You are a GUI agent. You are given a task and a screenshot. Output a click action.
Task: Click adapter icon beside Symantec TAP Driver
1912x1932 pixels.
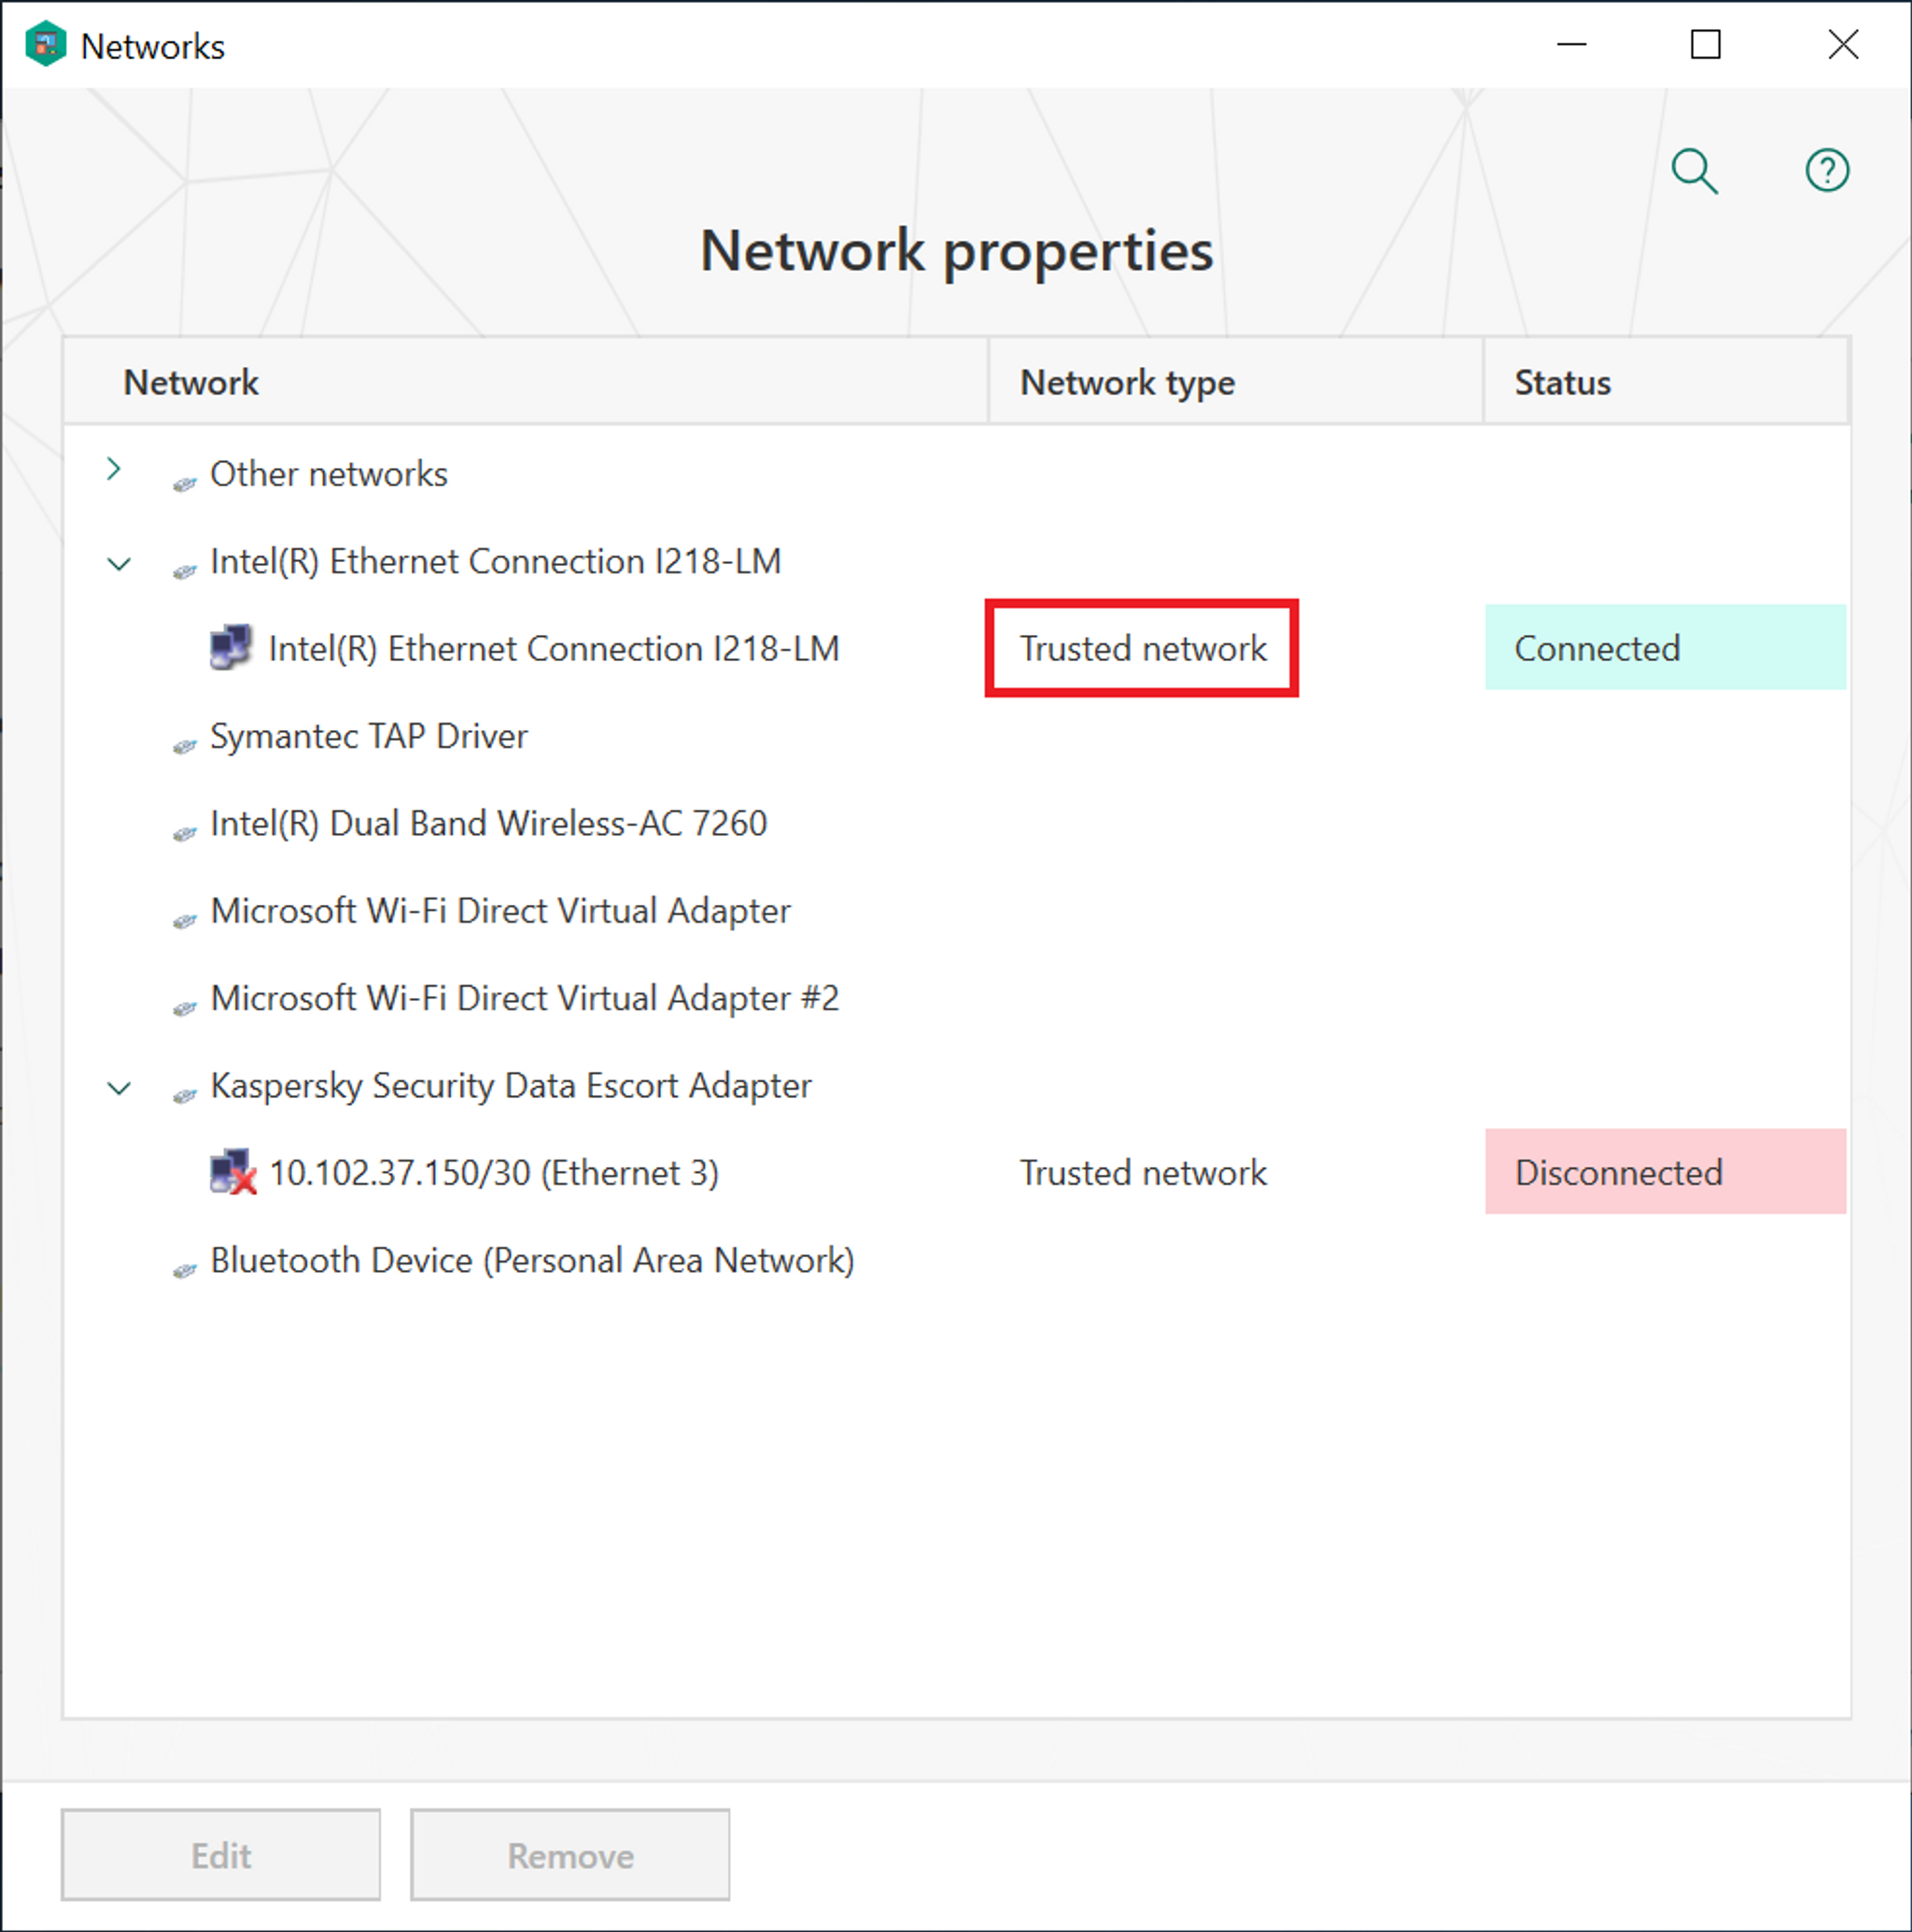click(185, 746)
